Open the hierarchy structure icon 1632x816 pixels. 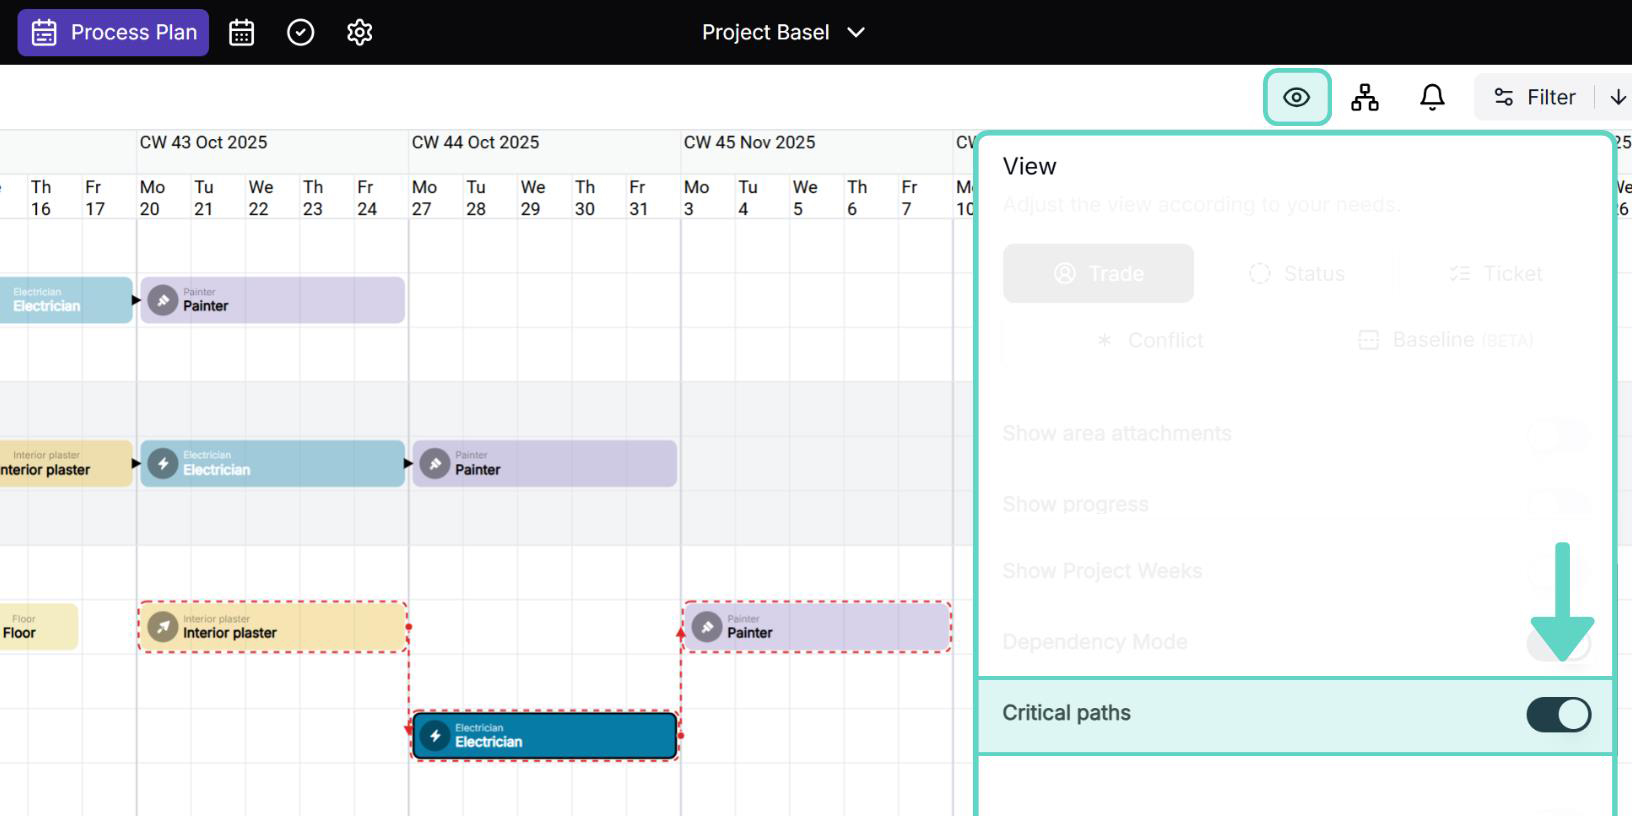1364,97
